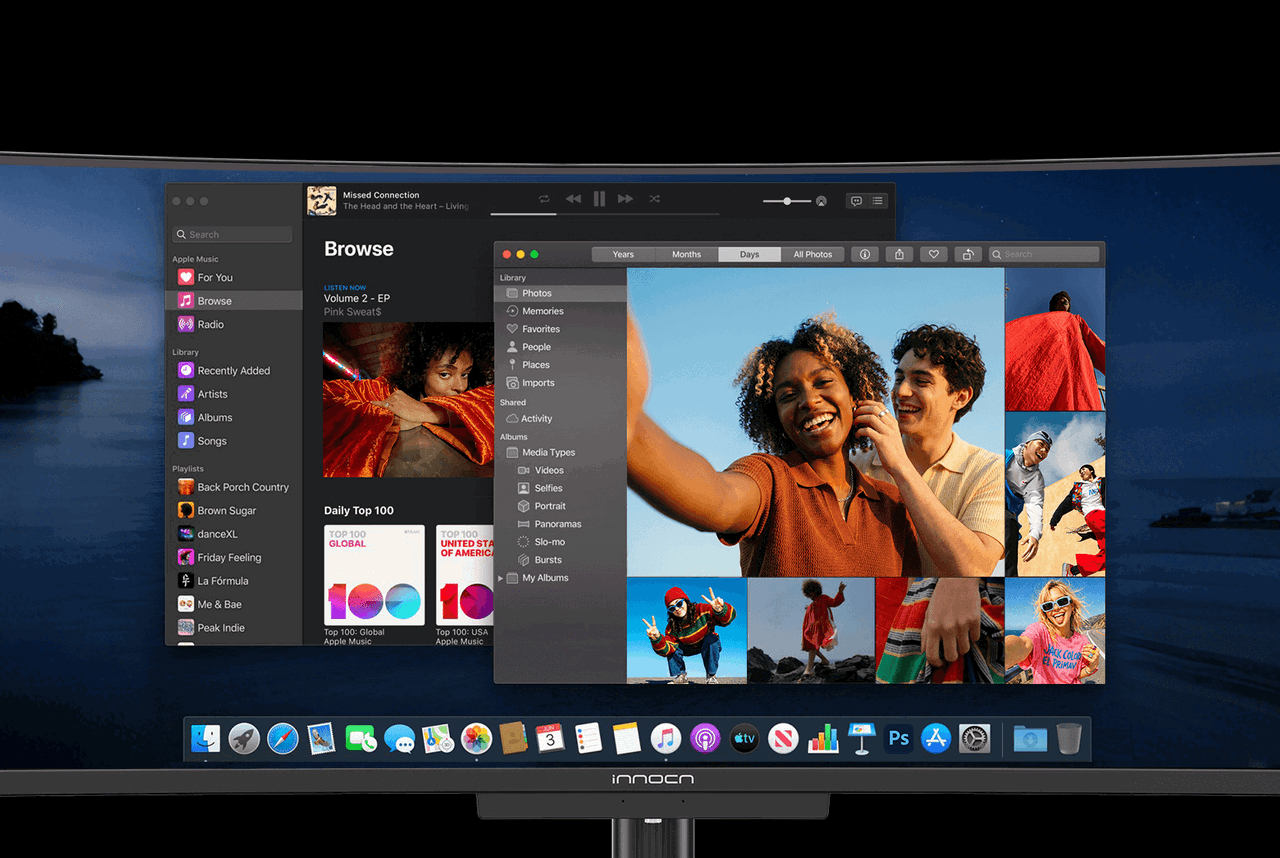Open the photo Info button
1280x858 pixels.
point(865,254)
